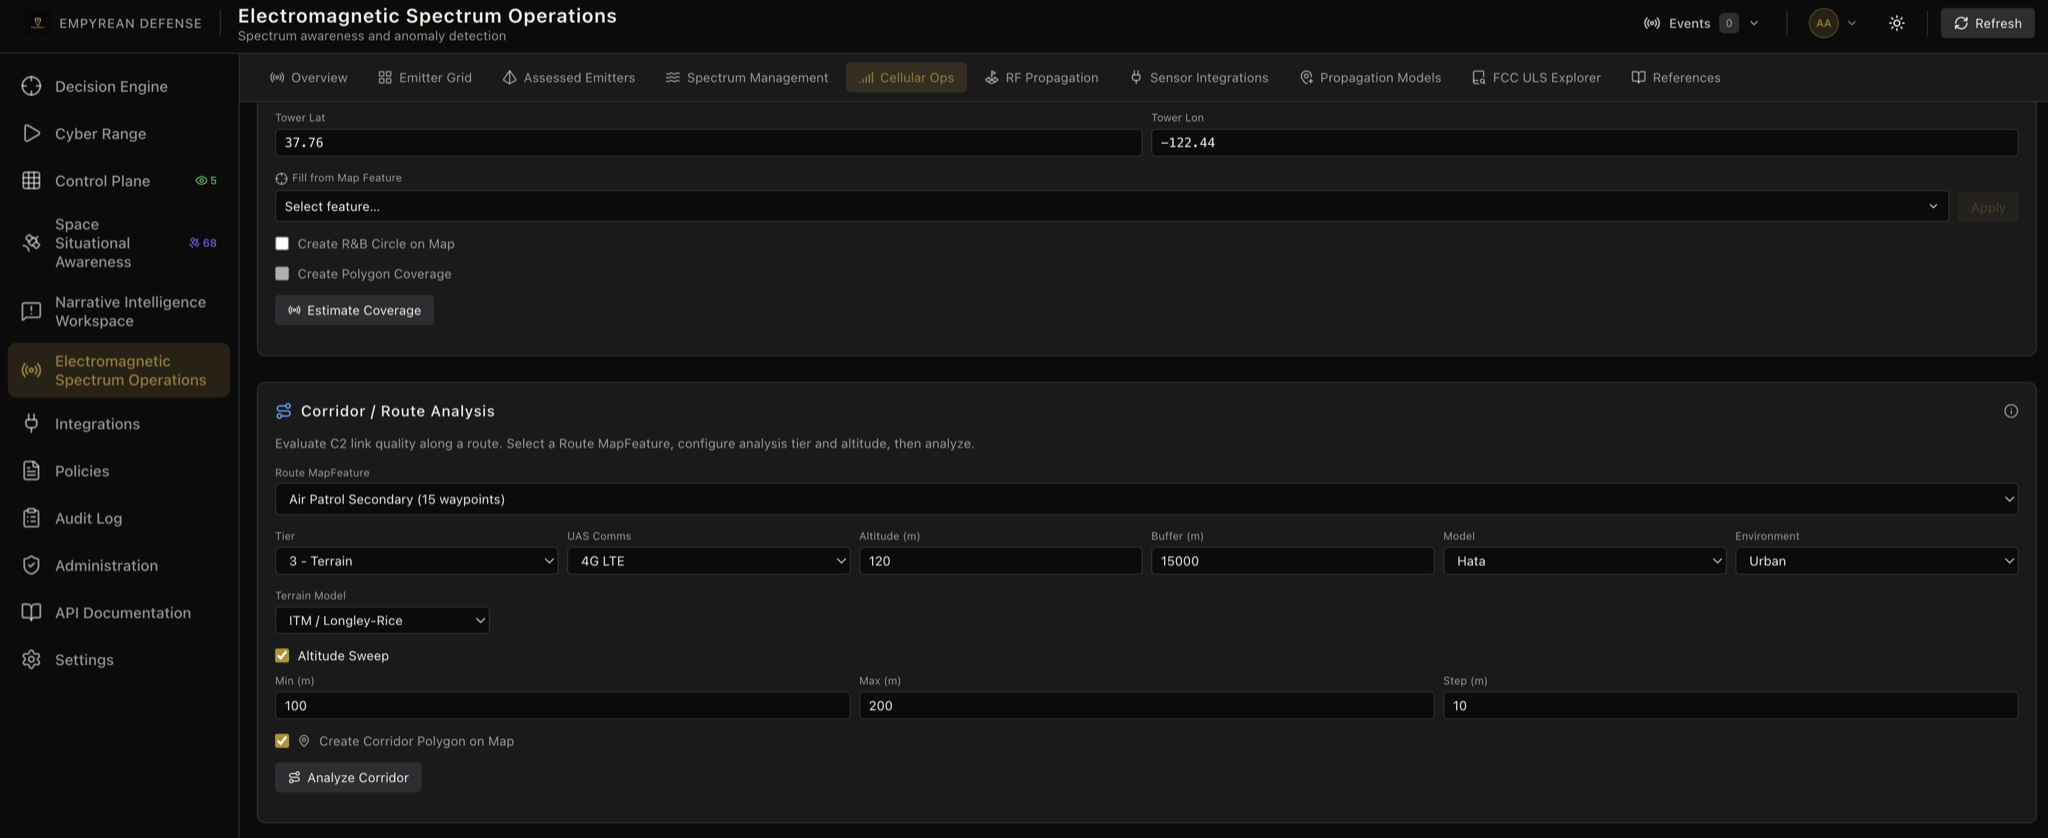Click the Policies document icon
The width and height of the screenshot is (2048, 838).
coord(31,470)
